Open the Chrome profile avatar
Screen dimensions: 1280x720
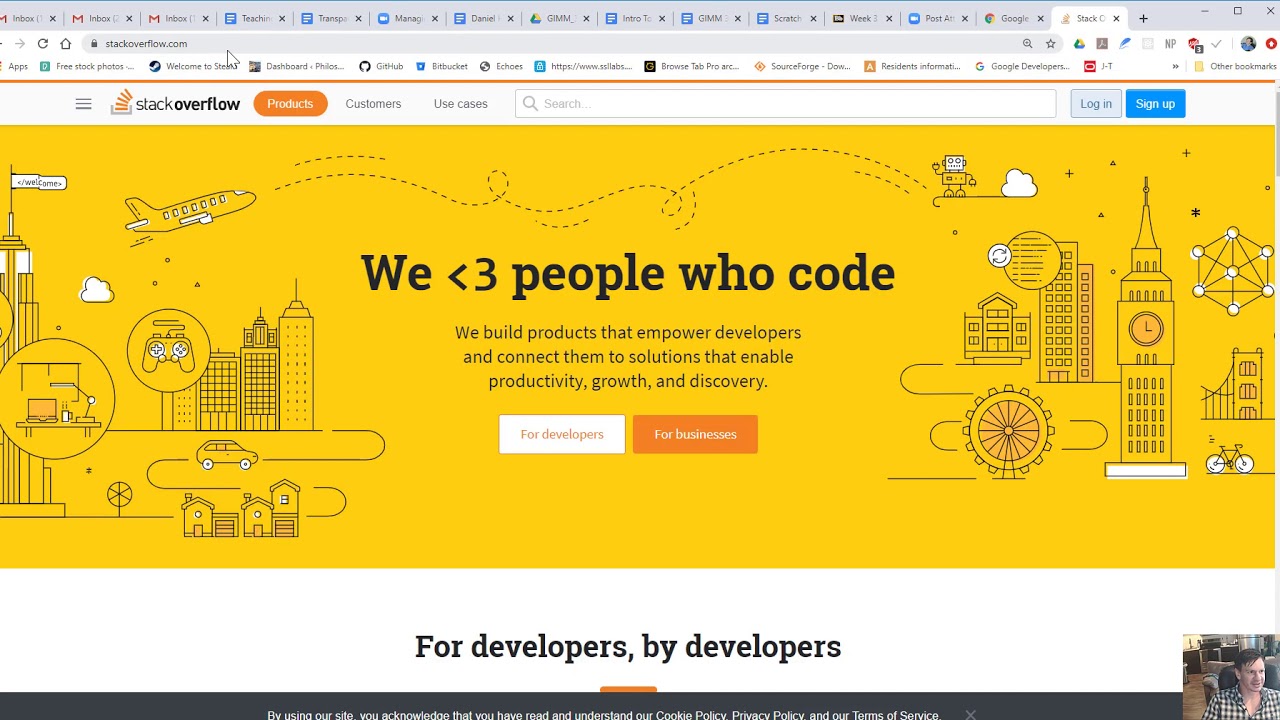1248,44
